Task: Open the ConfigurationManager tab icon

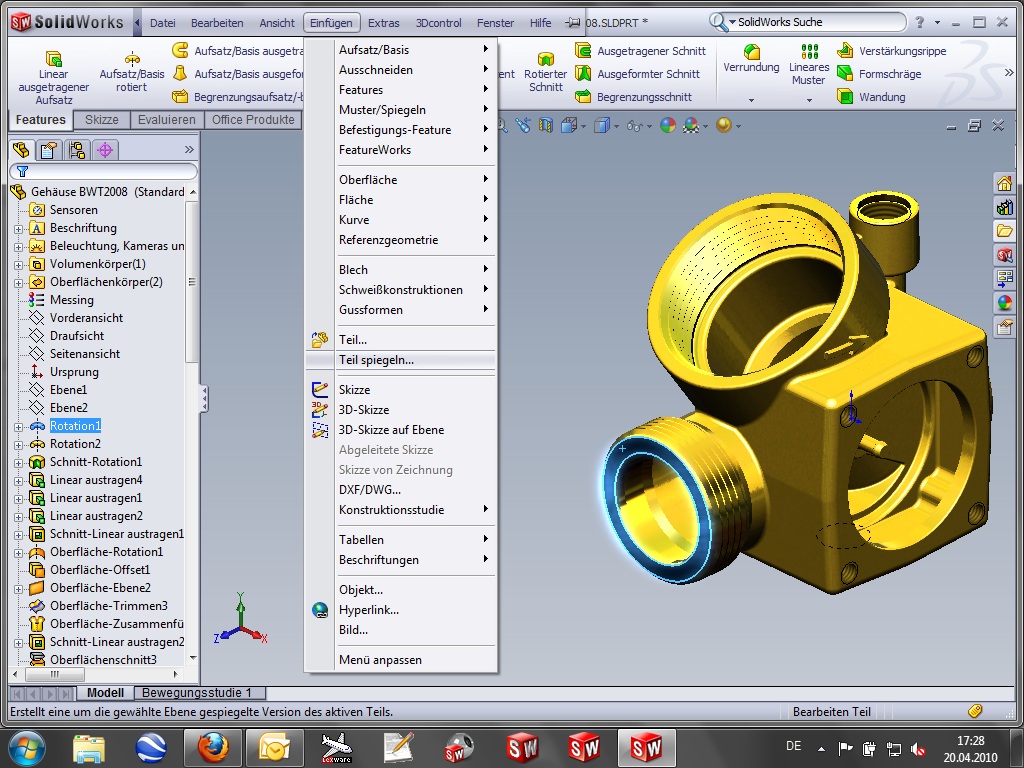Action: pos(75,150)
